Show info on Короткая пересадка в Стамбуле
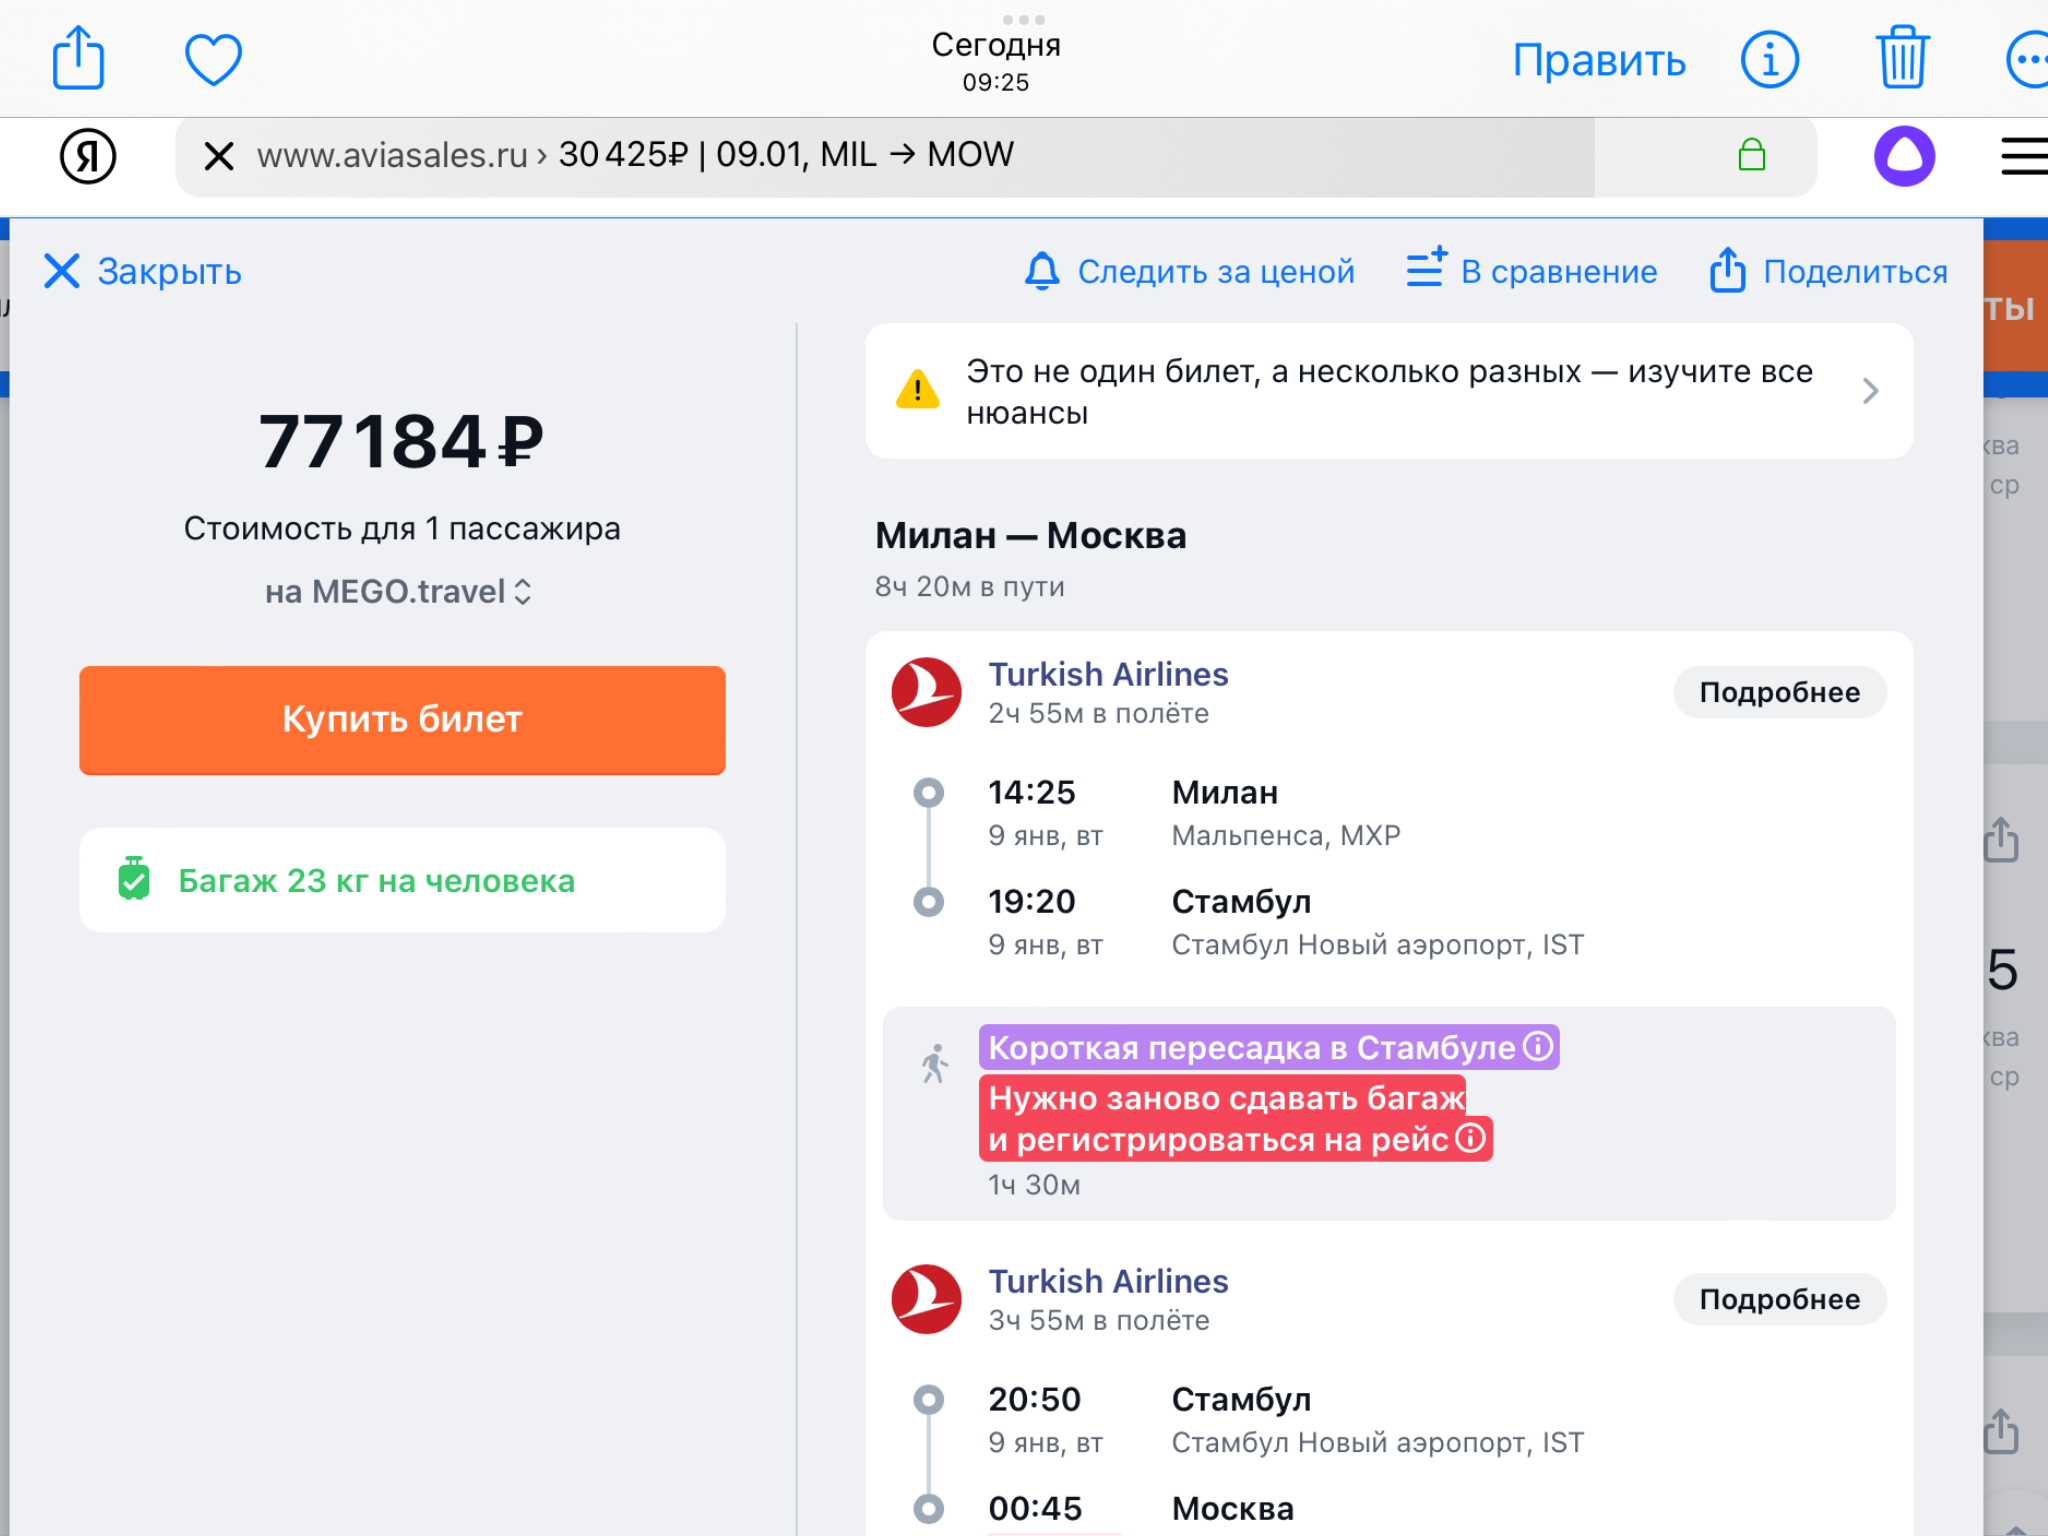The image size is (2048, 1536). tap(1538, 1046)
